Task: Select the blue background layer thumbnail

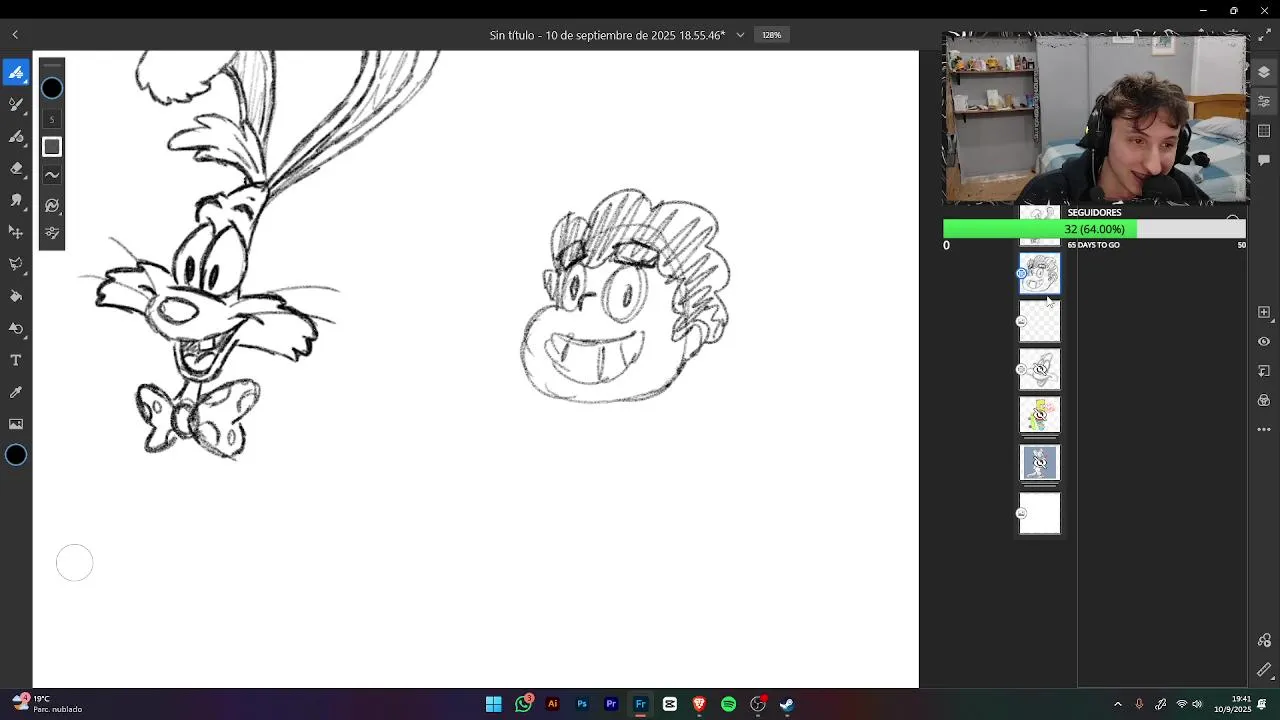Action: 1040,462
